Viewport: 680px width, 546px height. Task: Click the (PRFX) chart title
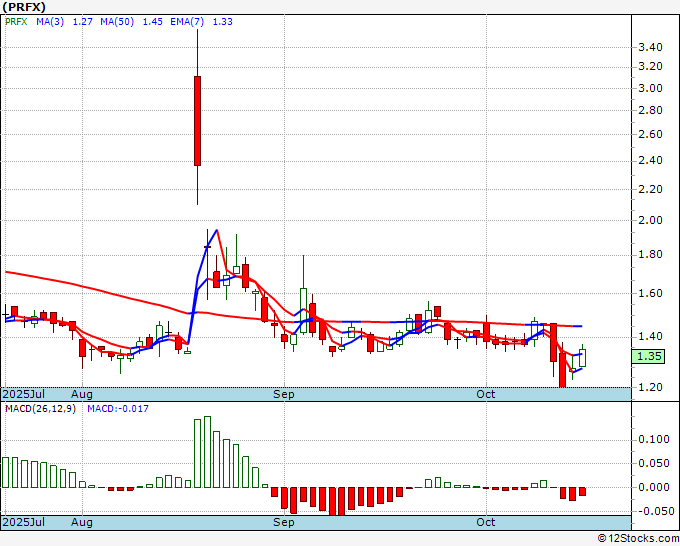[24, 7]
